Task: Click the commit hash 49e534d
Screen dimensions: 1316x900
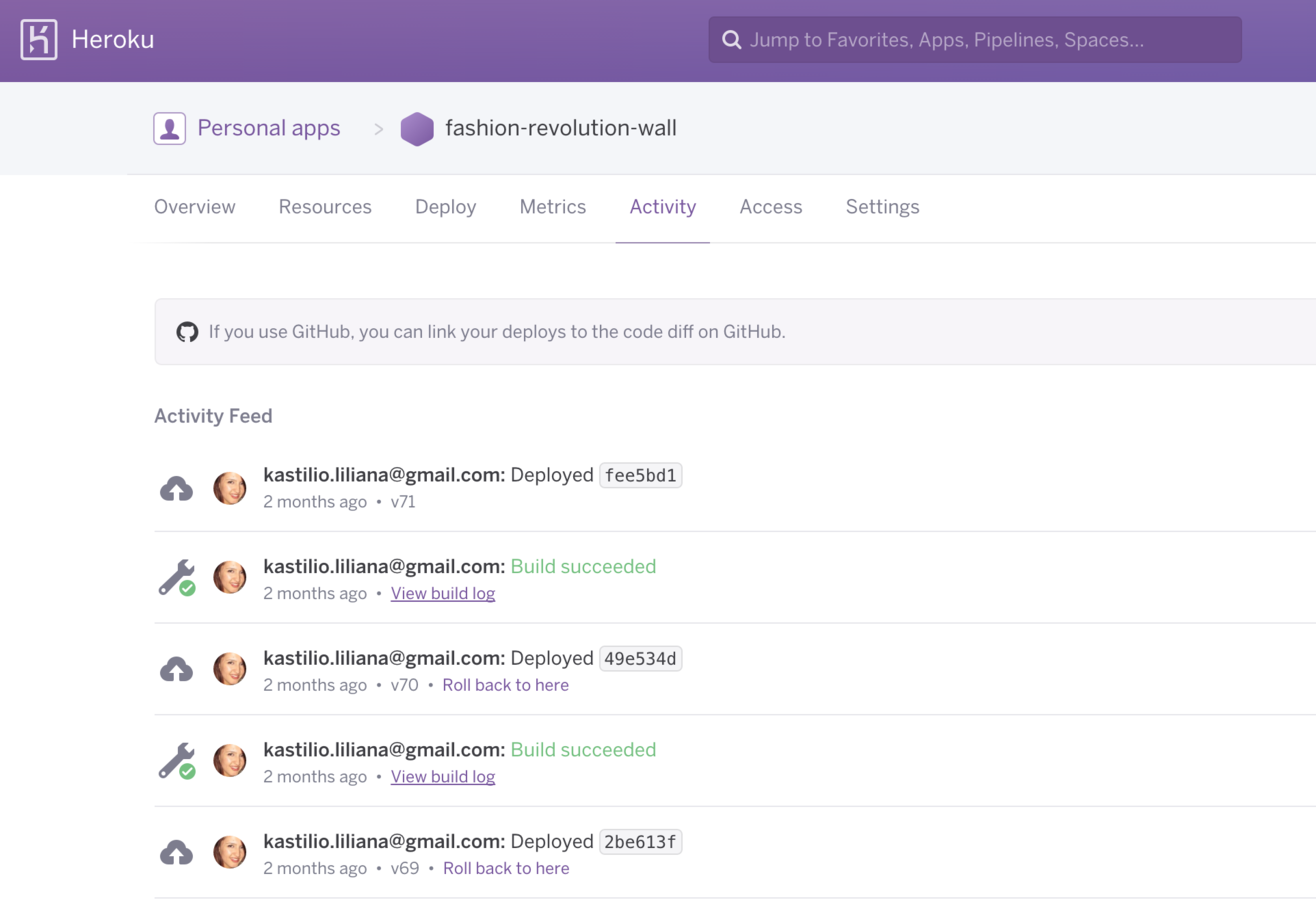Action: (641, 658)
